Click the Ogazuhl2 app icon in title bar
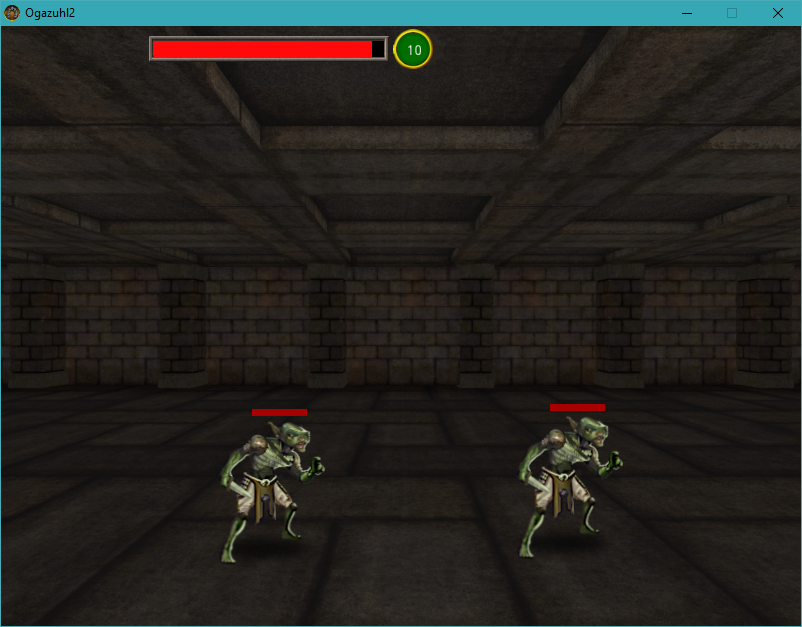The width and height of the screenshot is (802, 627). click(x=12, y=13)
